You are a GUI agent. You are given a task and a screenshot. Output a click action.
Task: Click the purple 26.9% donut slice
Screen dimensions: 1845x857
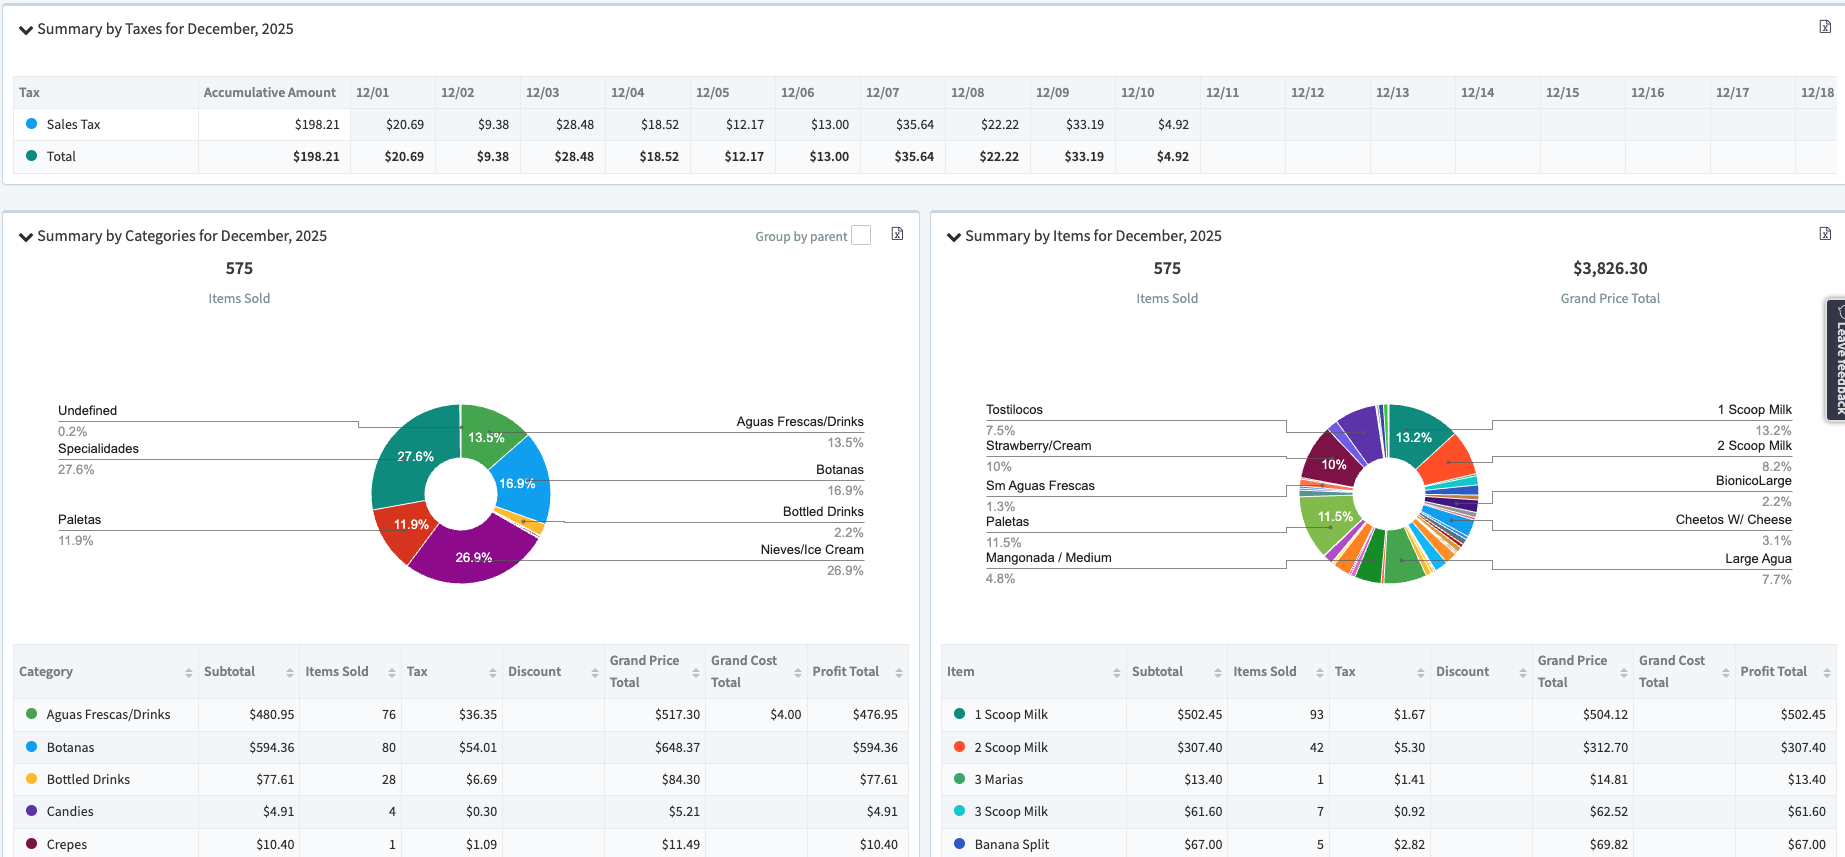[472, 556]
